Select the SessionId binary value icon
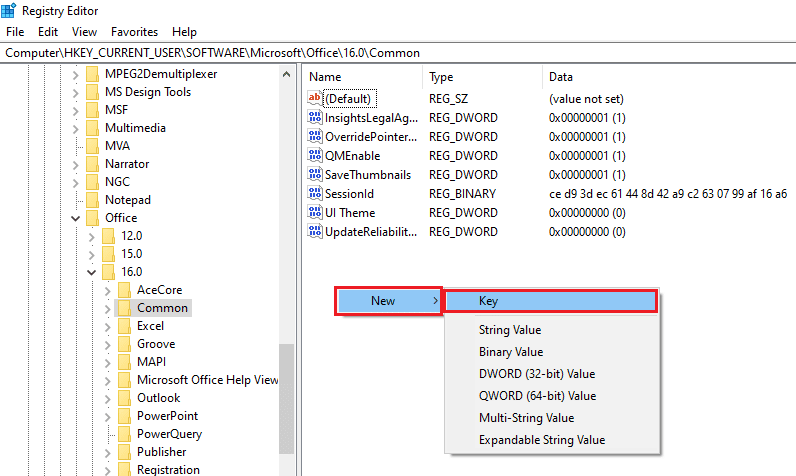This screenshot has width=796, height=476. click(315, 193)
